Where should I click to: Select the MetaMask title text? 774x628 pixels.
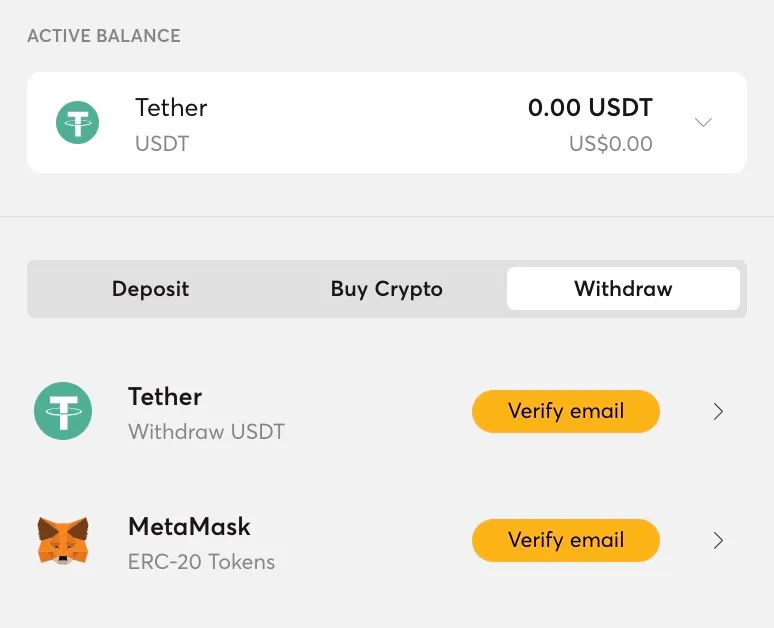(189, 526)
